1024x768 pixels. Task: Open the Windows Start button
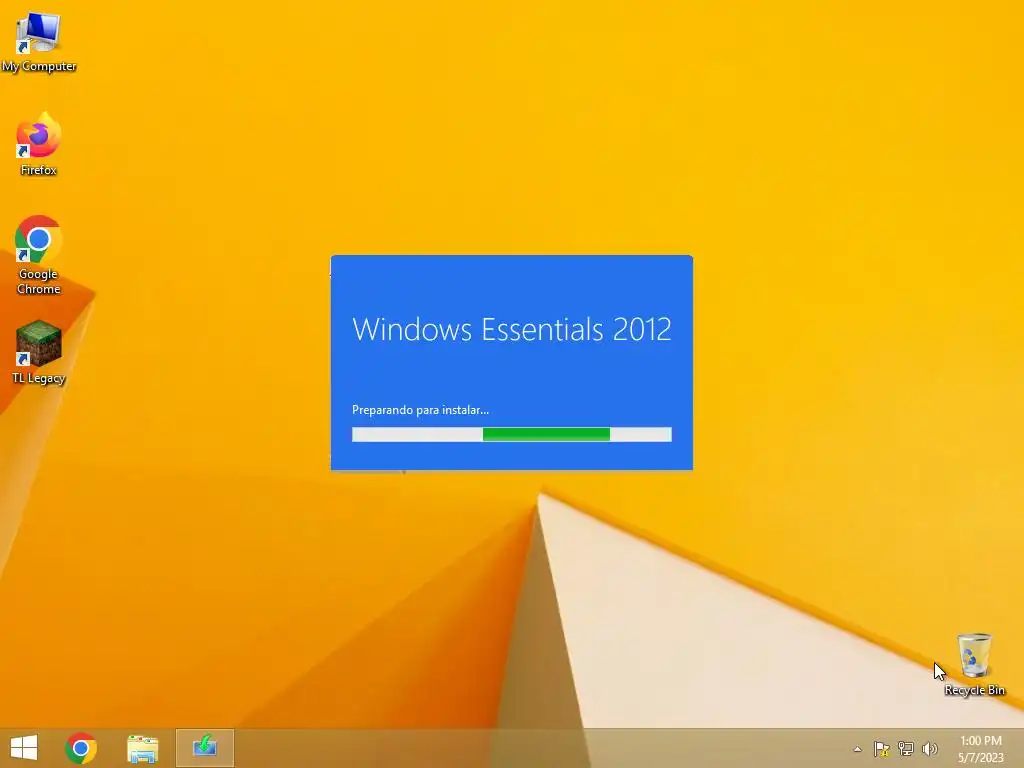click(x=24, y=748)
